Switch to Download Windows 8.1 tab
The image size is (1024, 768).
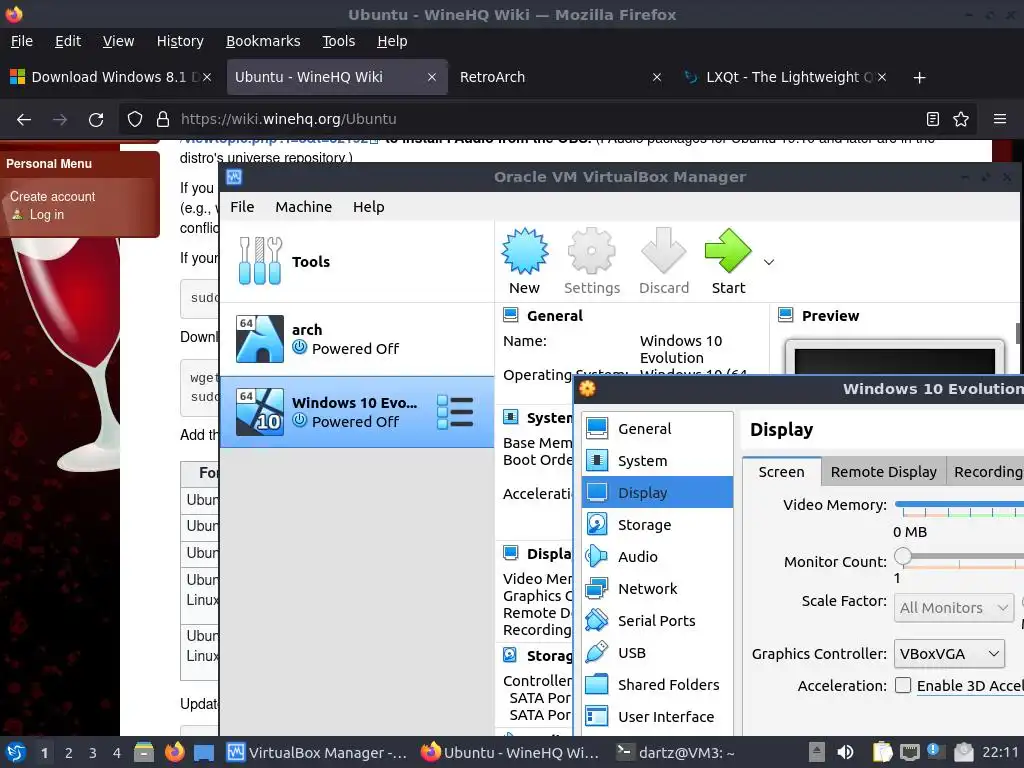pyautogui.click(x=110, y=77)
